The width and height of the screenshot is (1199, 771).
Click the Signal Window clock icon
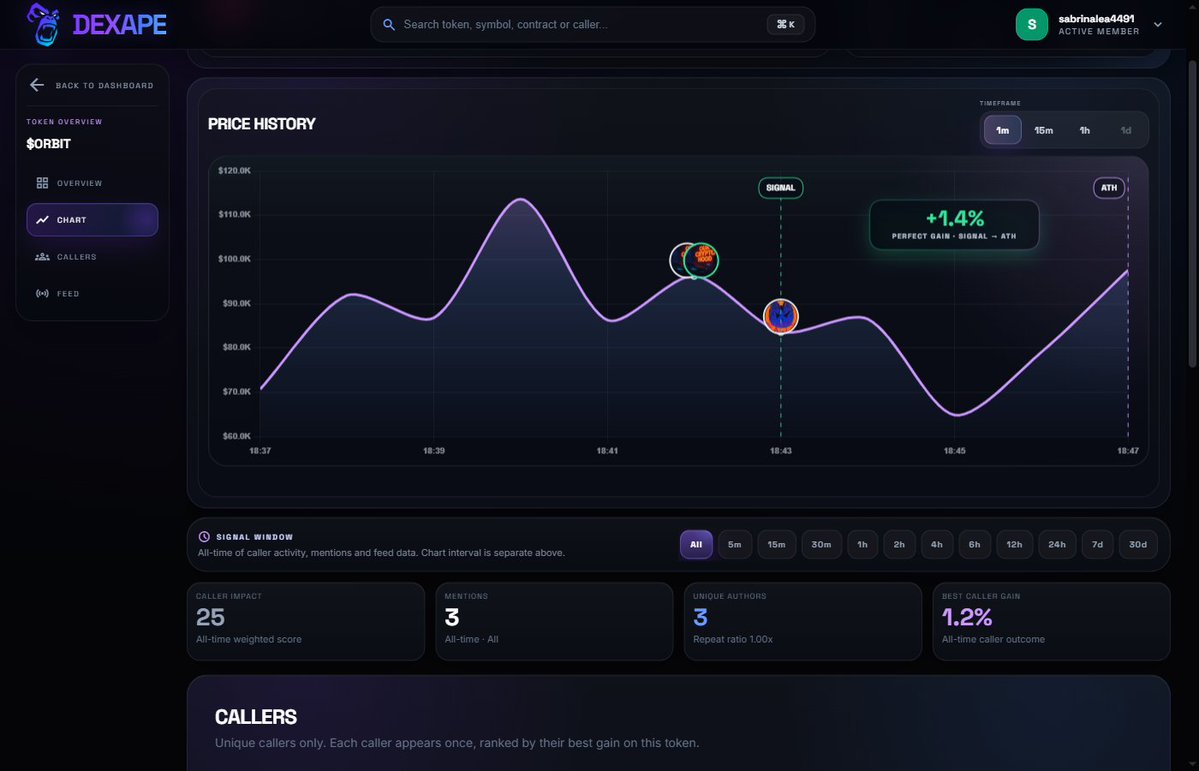pos(204,537)
